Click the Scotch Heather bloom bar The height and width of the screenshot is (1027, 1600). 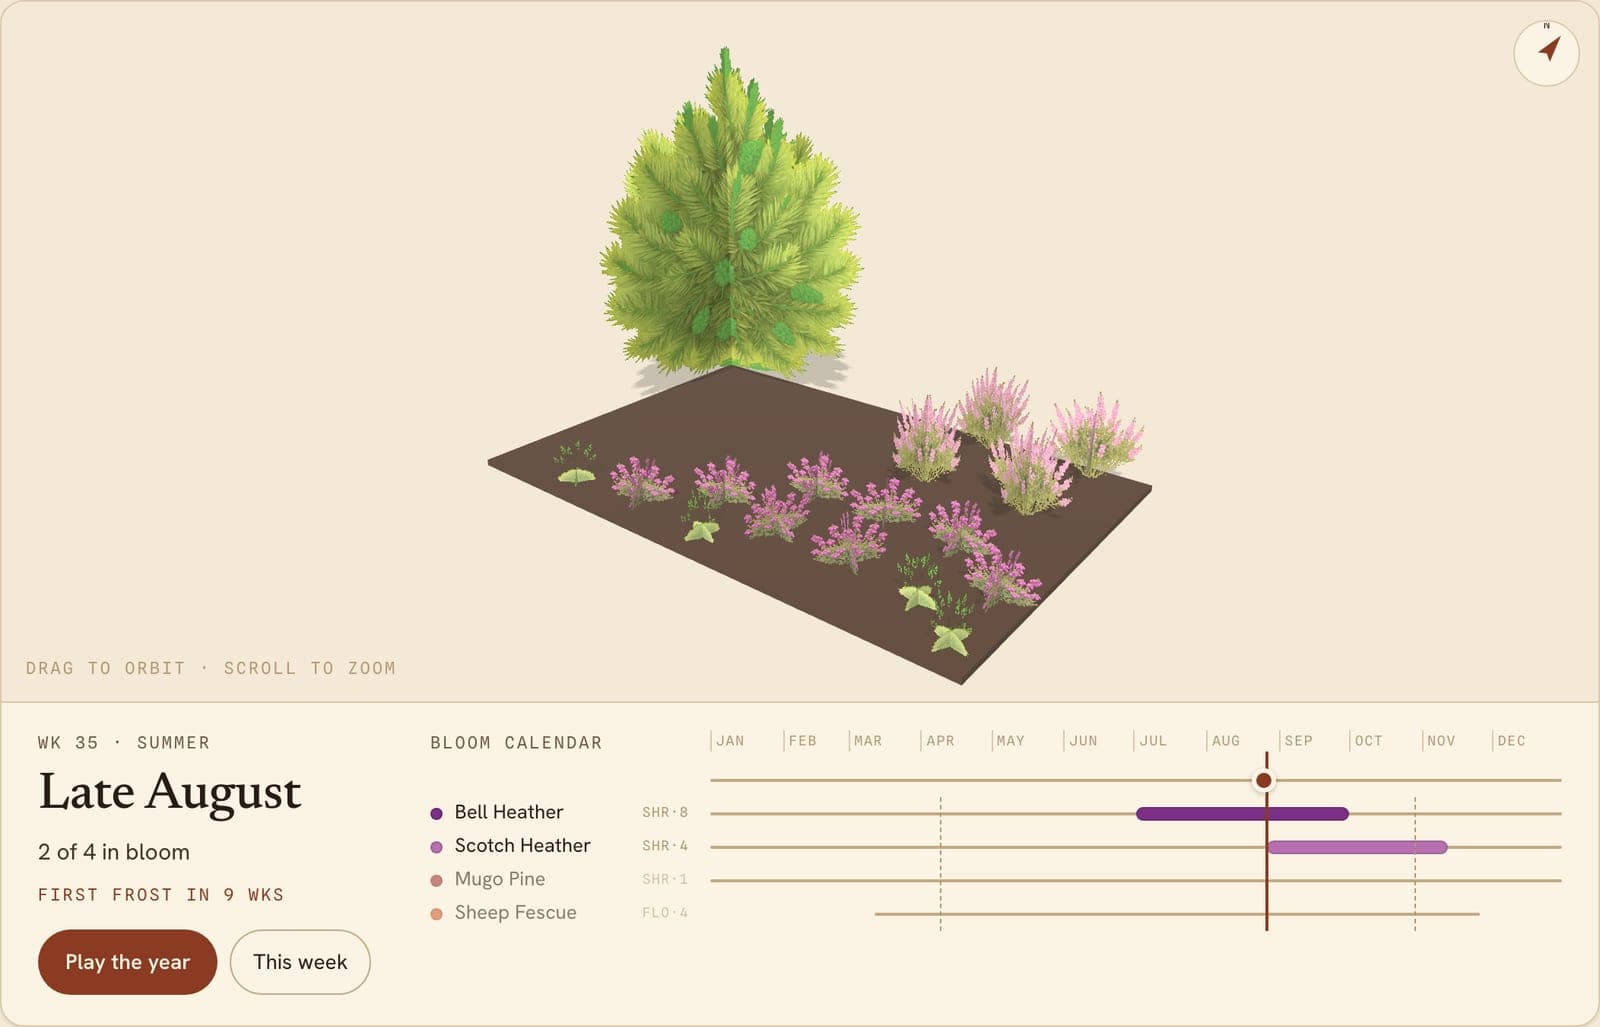(x=1357, y=847)
